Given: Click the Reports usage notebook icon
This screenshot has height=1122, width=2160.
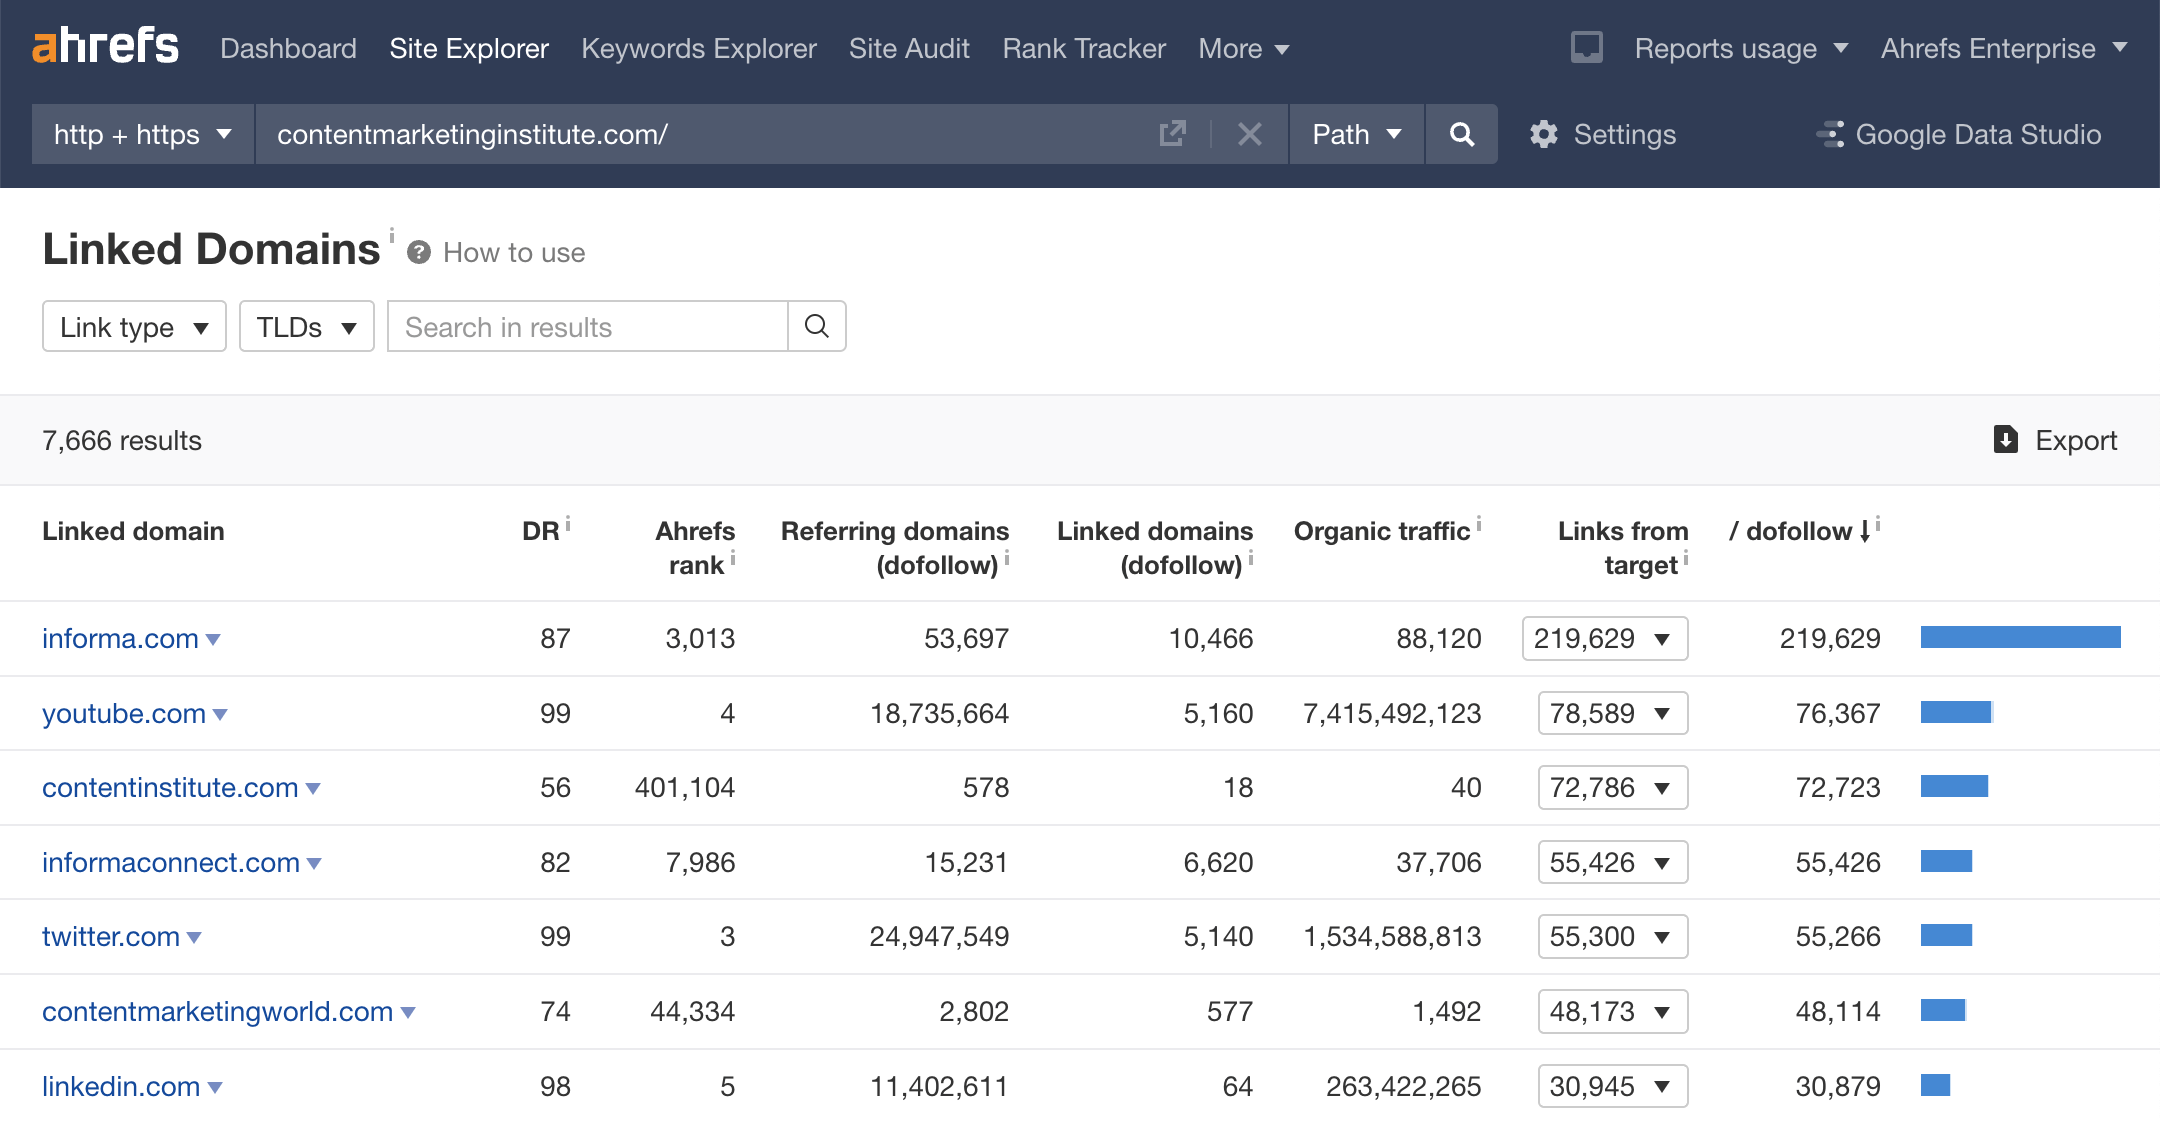Looking at the screenshot, I should tap(1586, 46).
